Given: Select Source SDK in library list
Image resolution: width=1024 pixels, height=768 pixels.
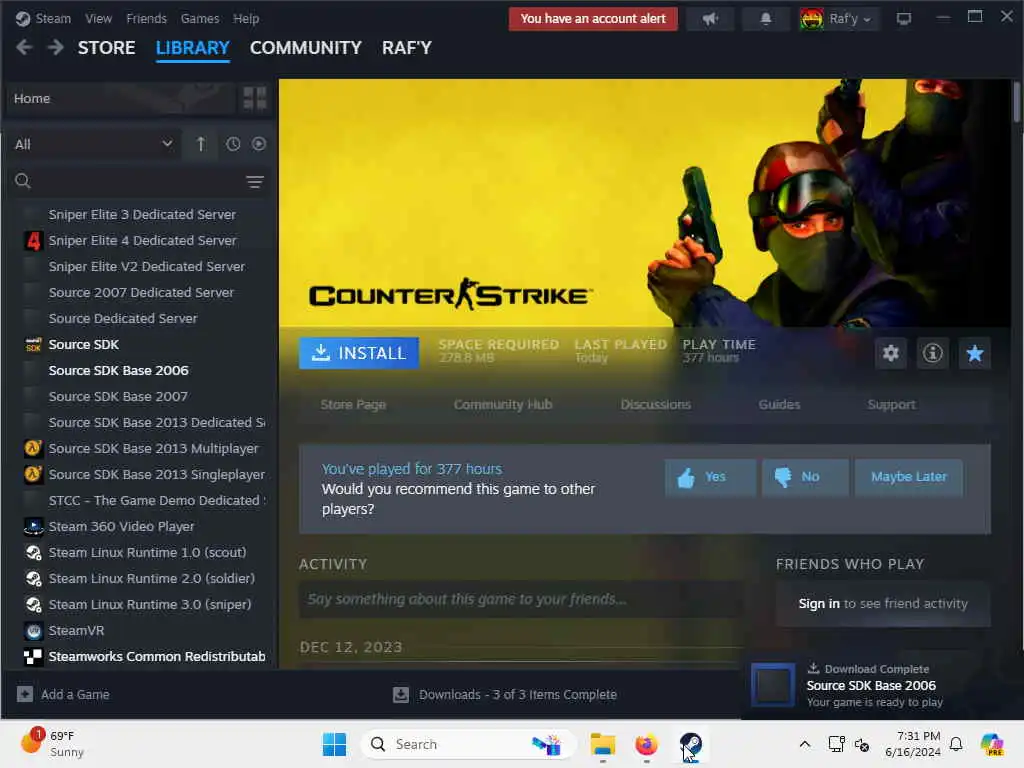Looking at the screenshot, I should coord(84,344).
